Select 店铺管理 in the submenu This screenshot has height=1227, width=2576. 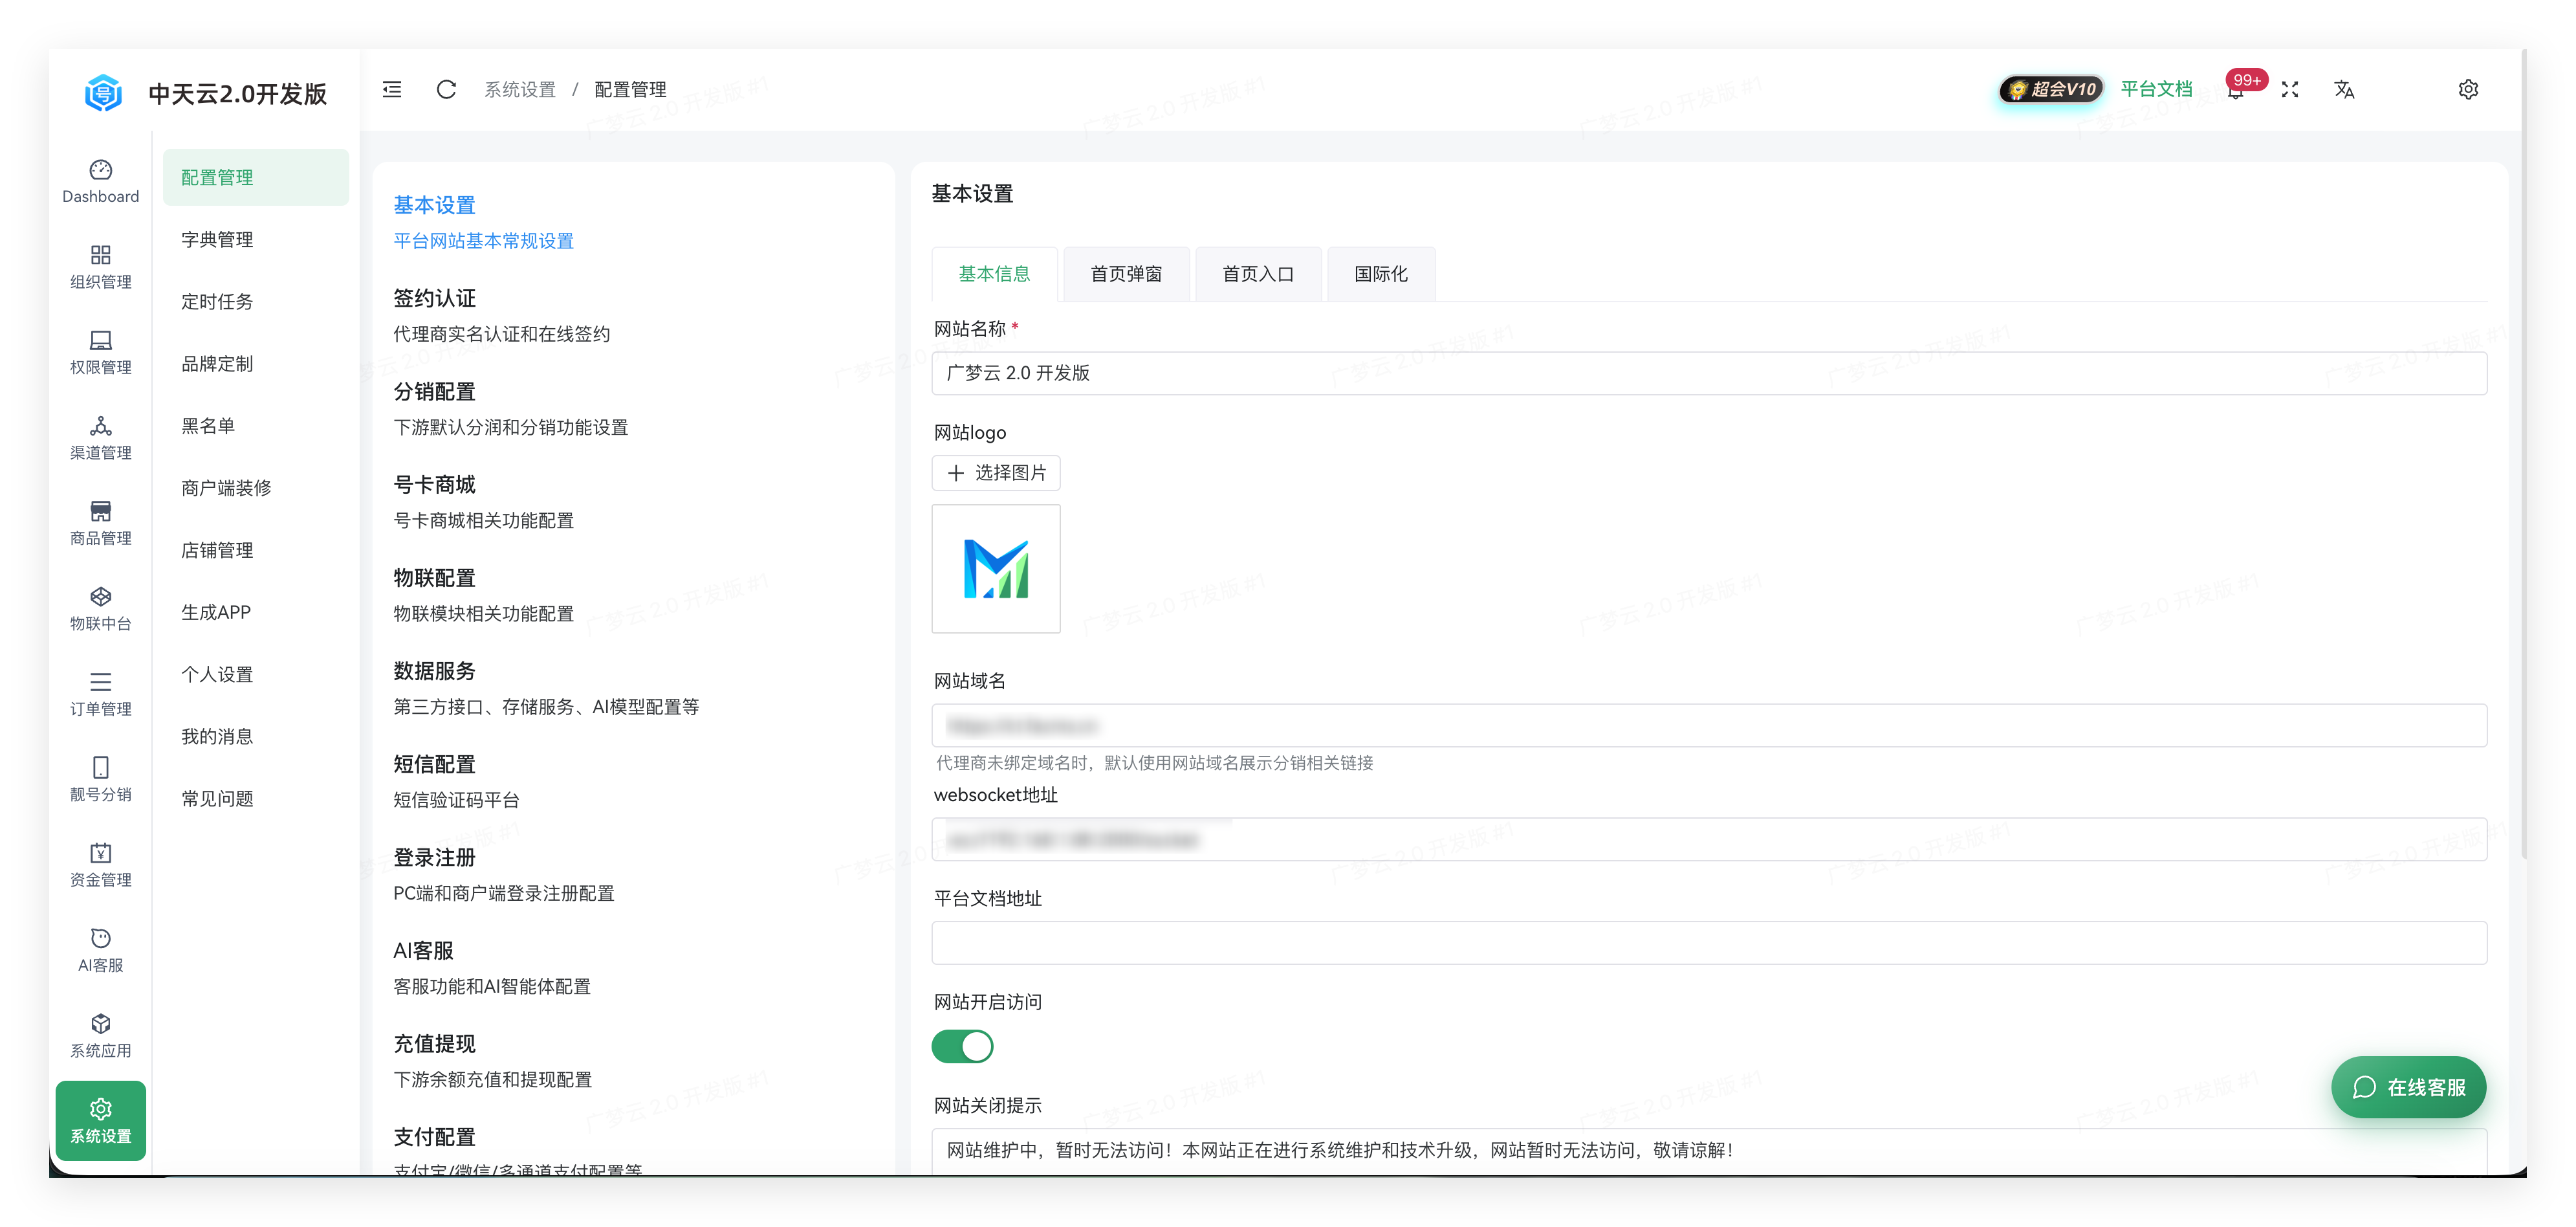[x=256, y=550]
